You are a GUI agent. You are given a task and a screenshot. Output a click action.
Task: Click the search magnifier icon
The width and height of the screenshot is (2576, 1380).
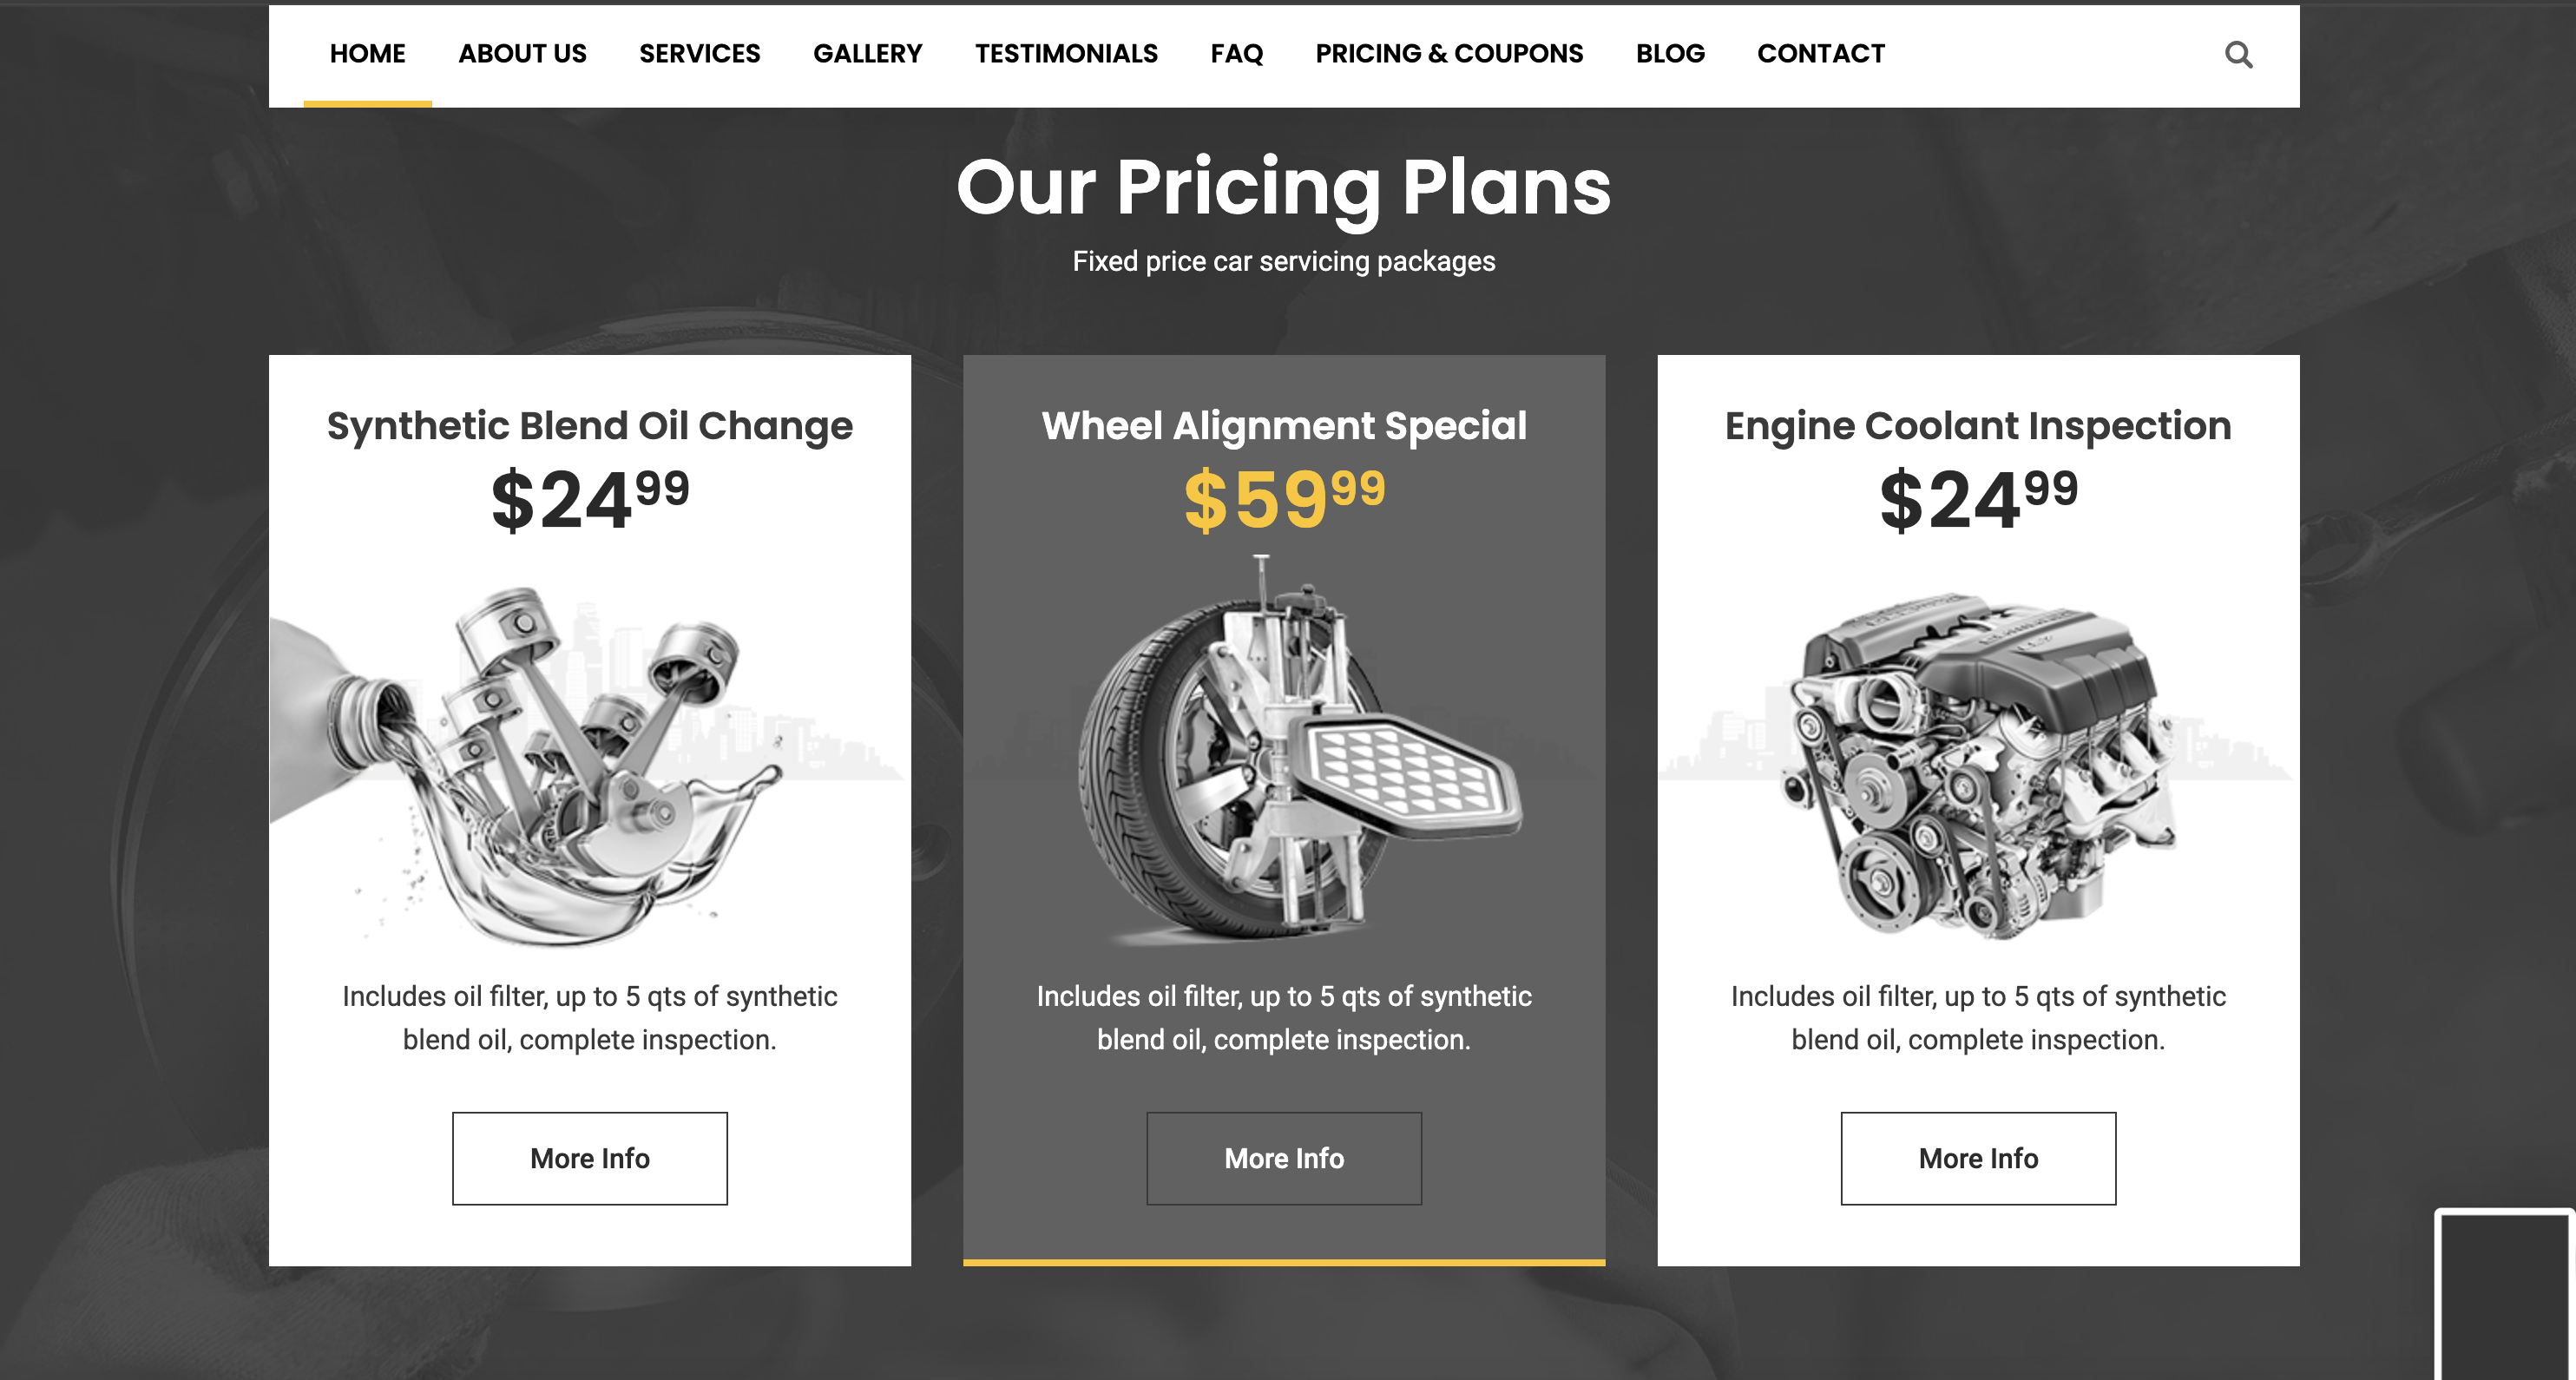[2238, 54]
